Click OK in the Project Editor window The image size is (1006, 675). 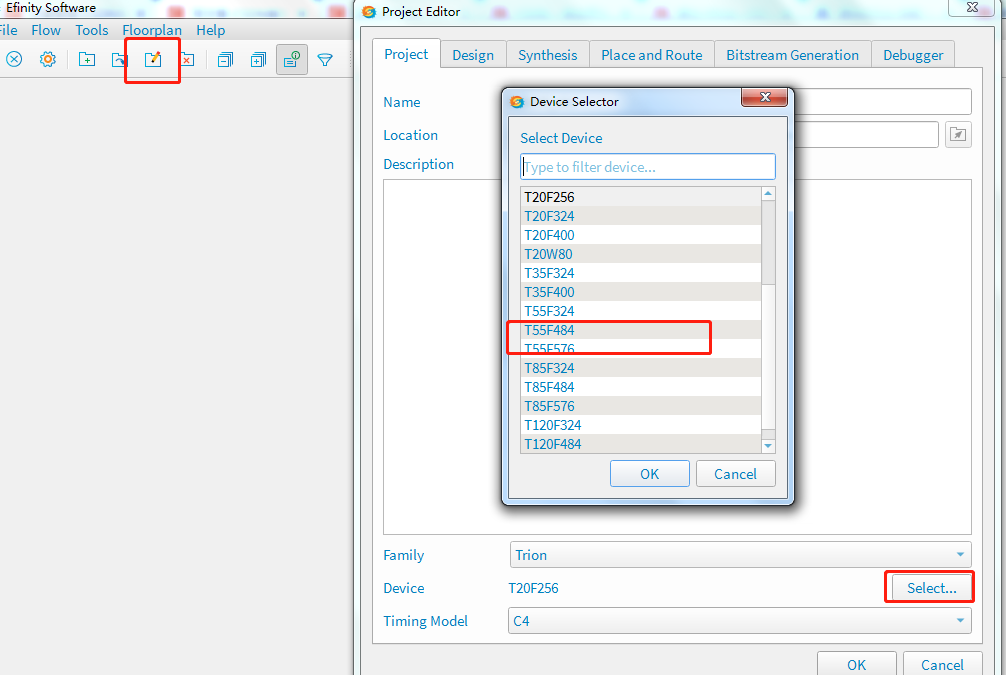[x=857, y=664]
